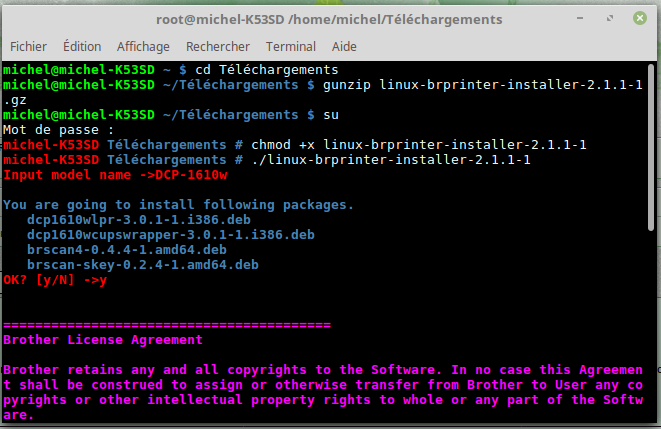This screenshot has width=661, height=429.
Task: Open the Rechercher menu
Action: coord(218,46)
